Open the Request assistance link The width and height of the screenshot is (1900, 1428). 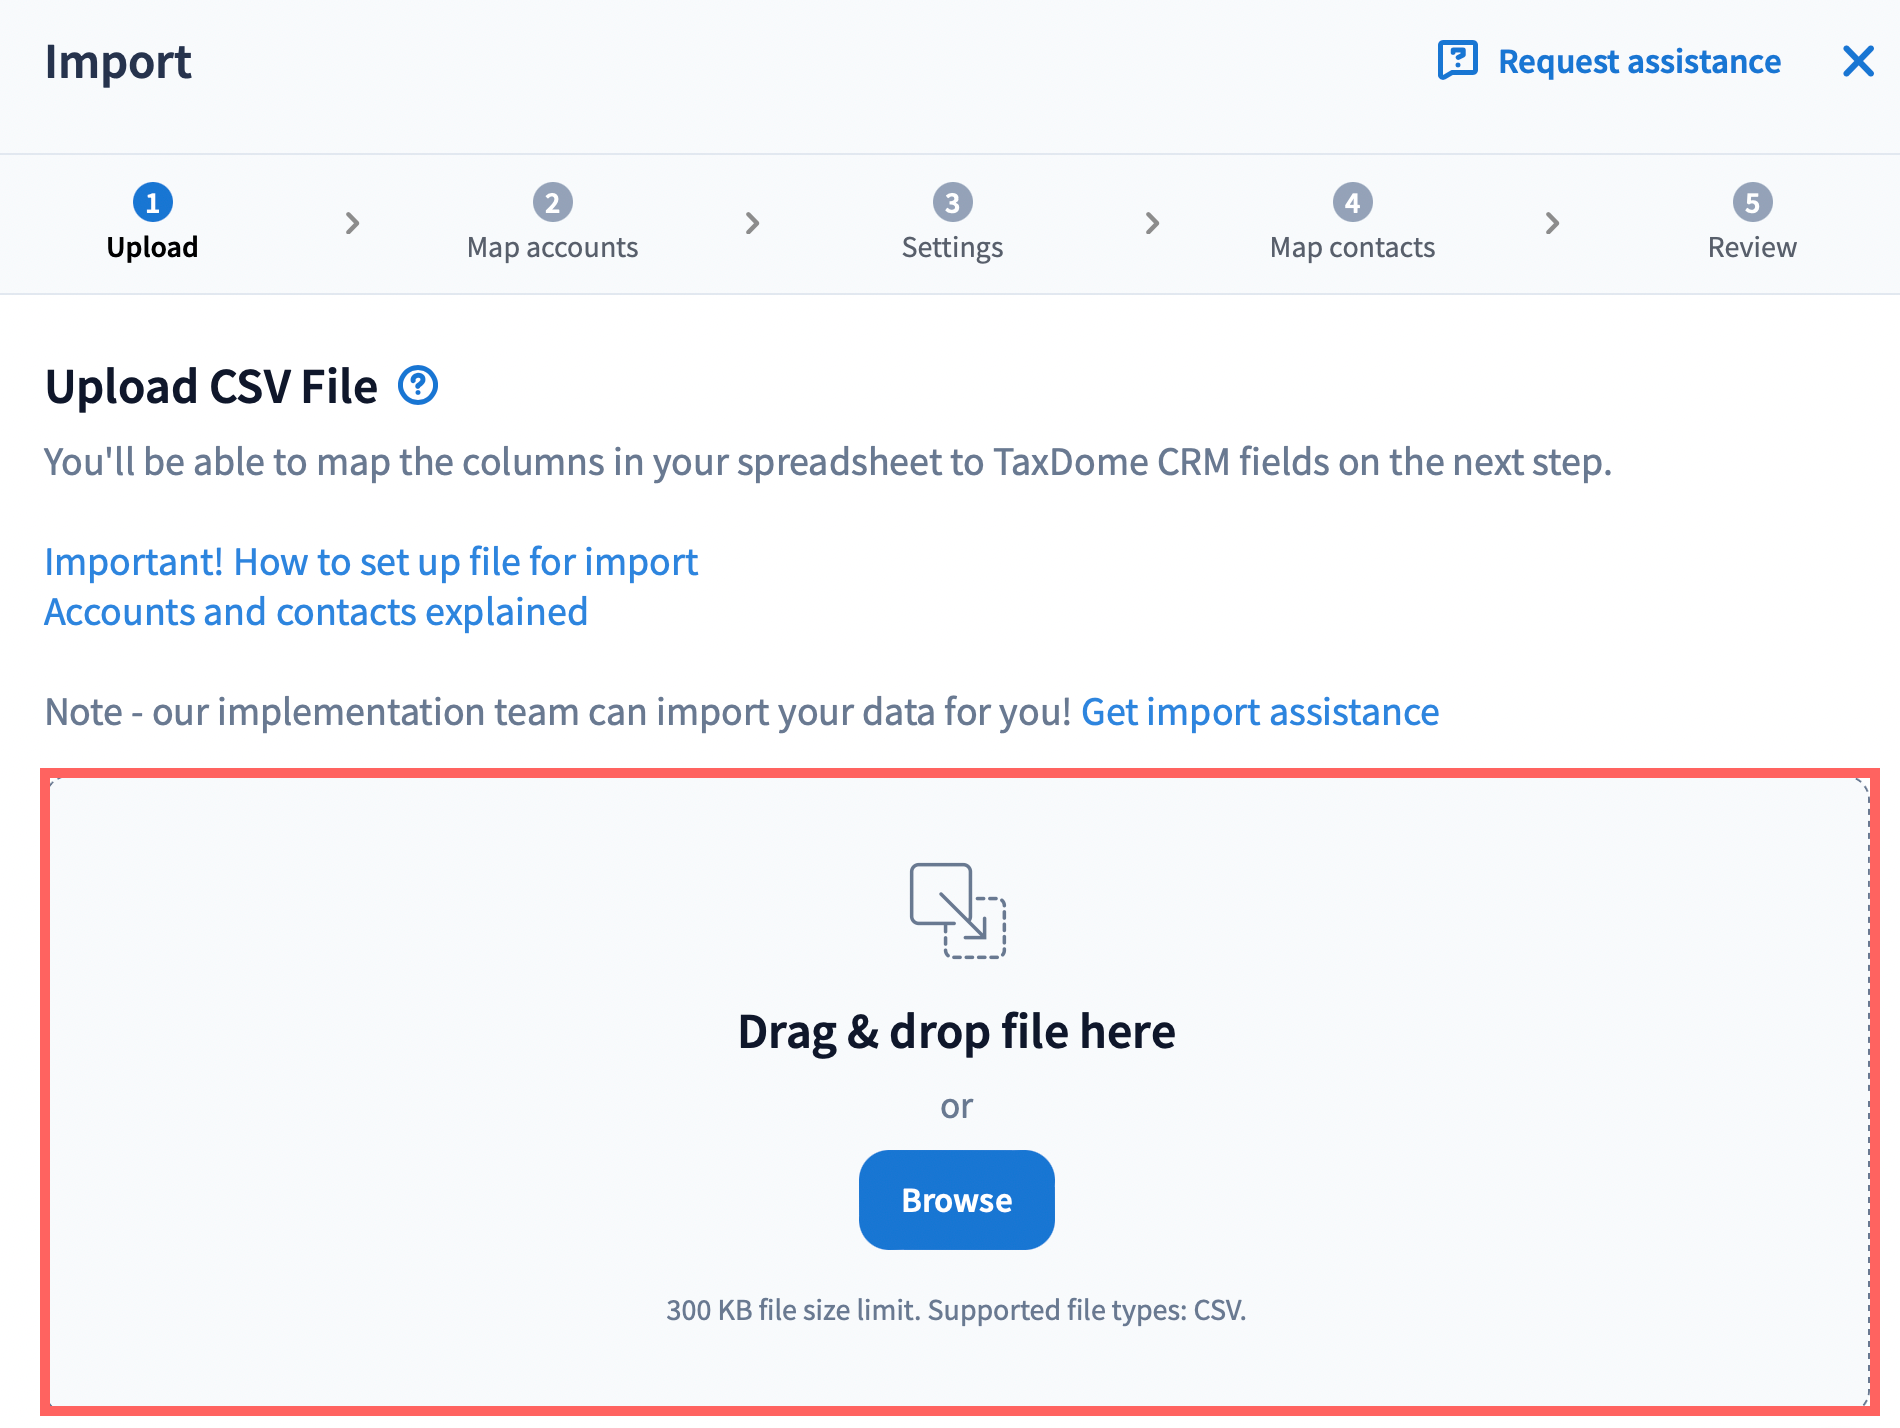coord(1639,62)
